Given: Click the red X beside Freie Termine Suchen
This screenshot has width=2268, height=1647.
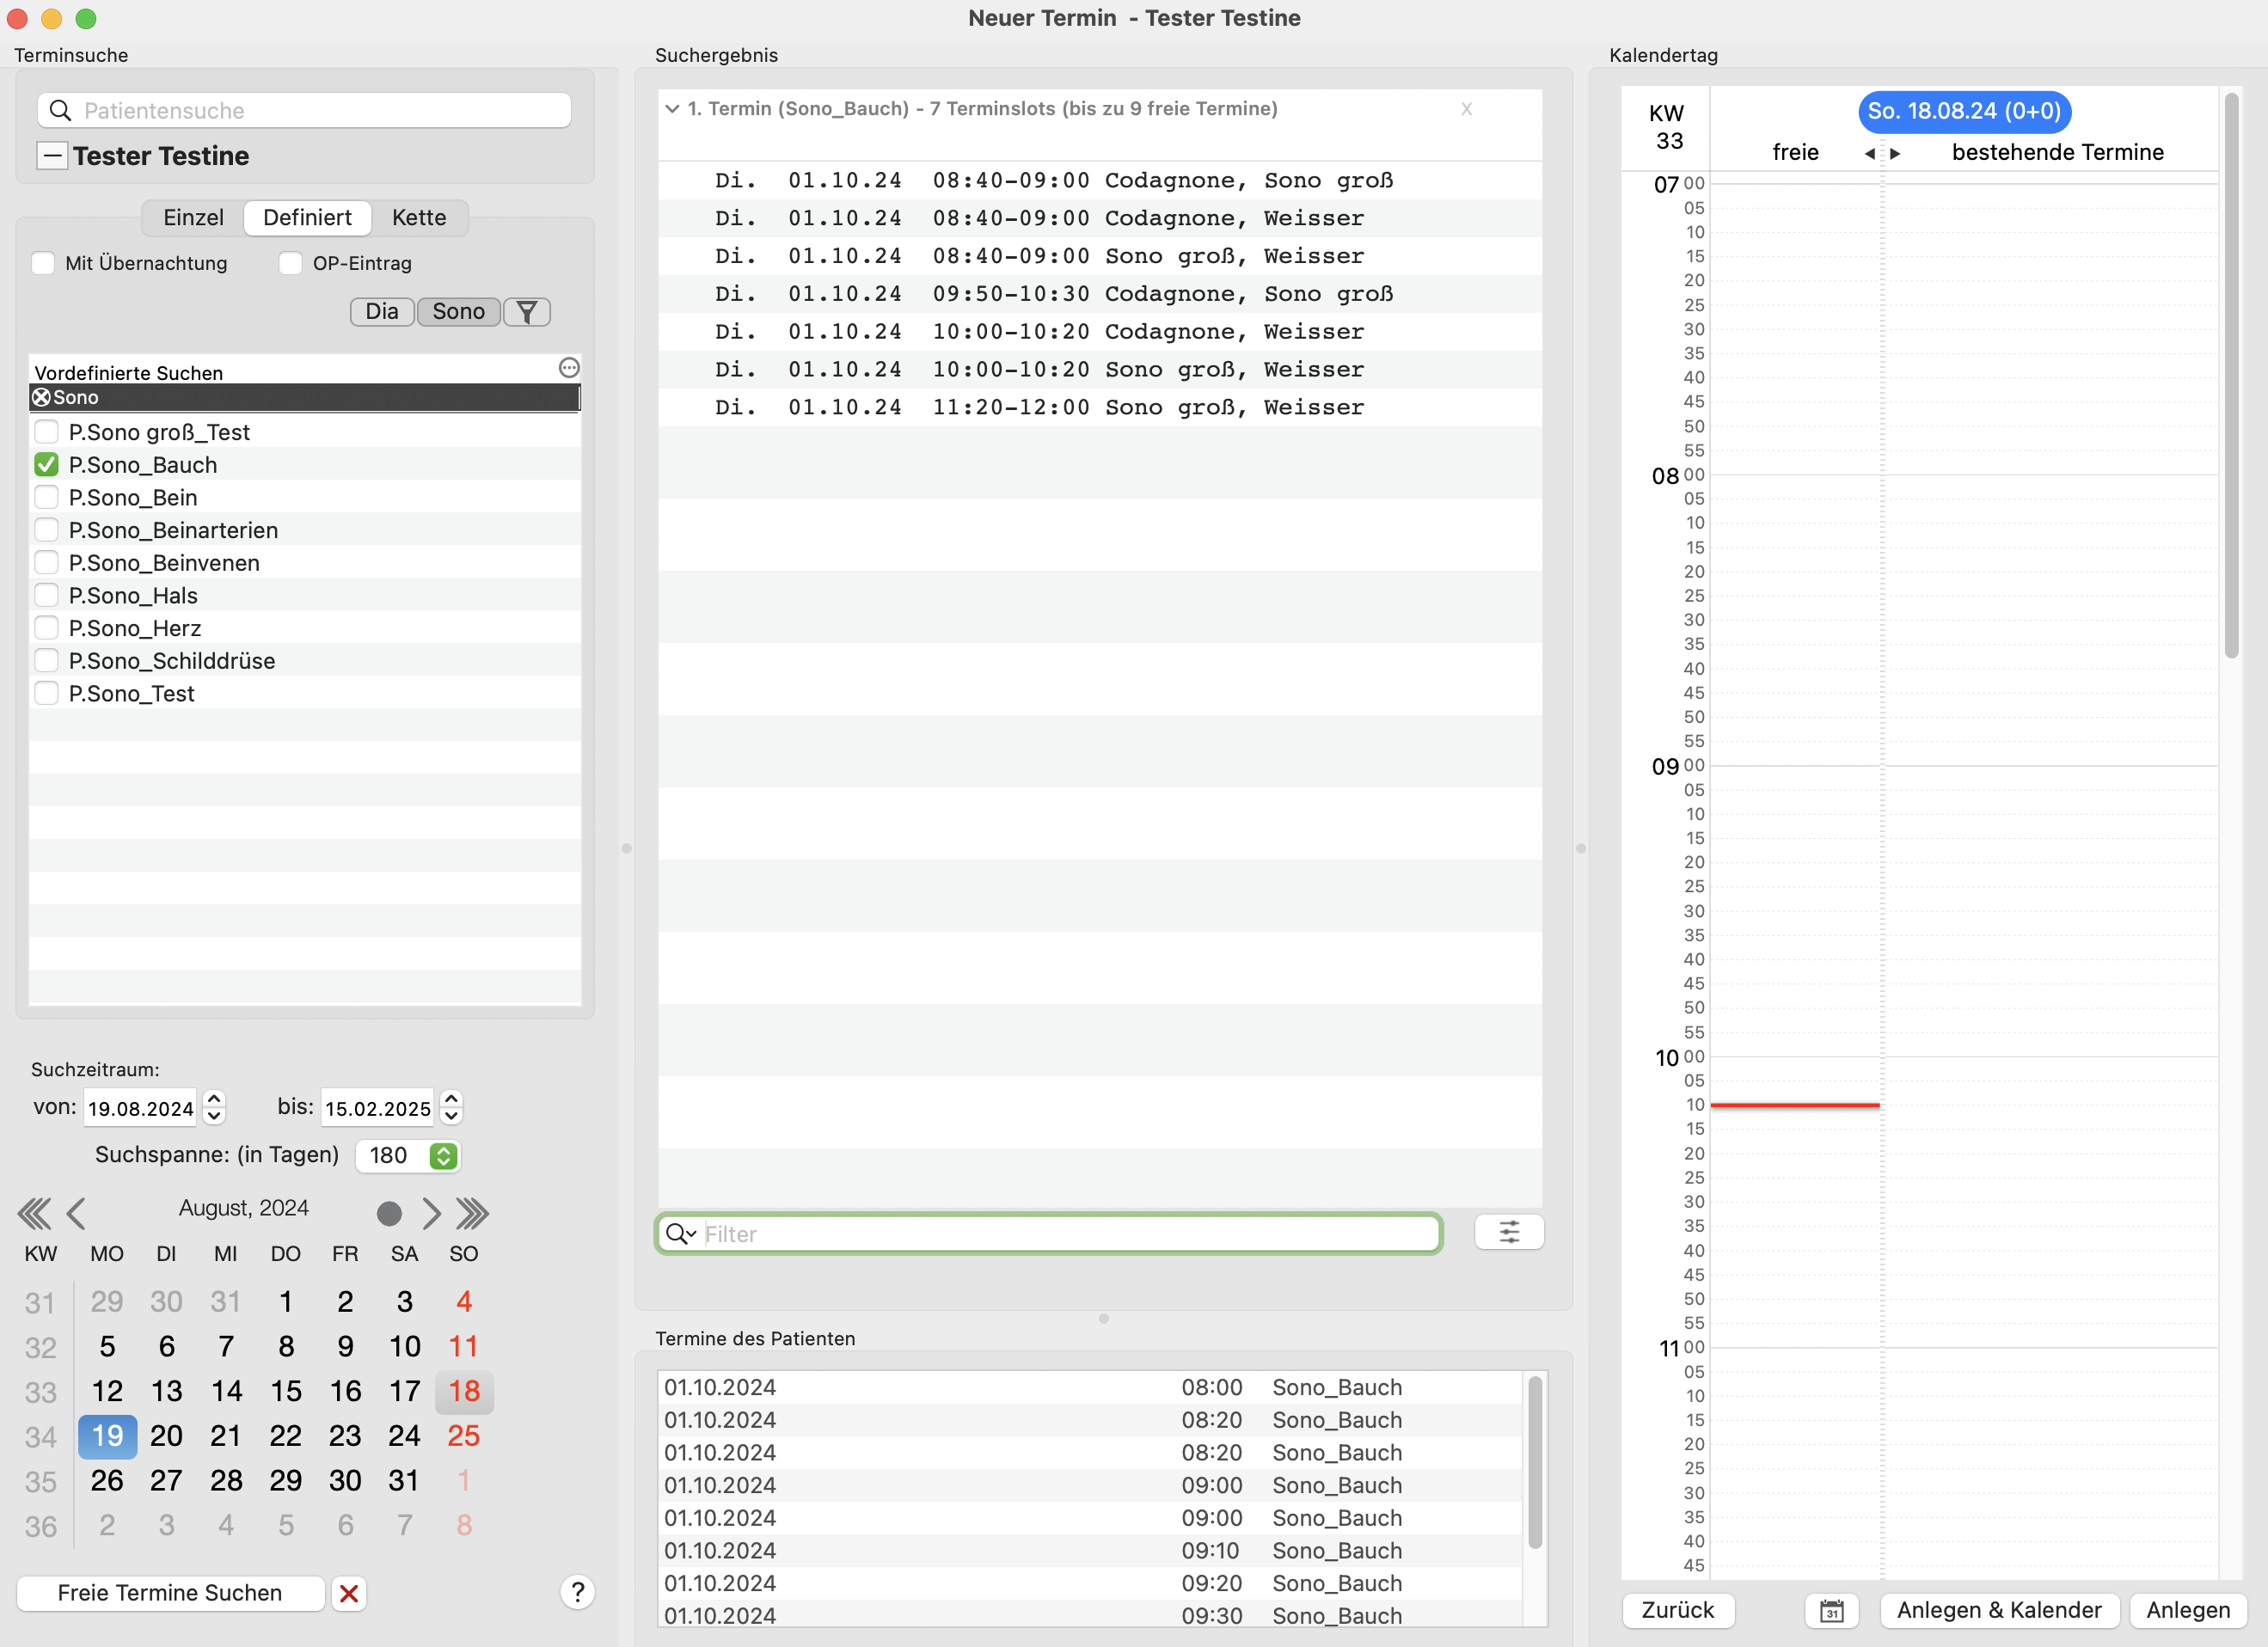Looking at the screenshot, I should [349, 1593].
